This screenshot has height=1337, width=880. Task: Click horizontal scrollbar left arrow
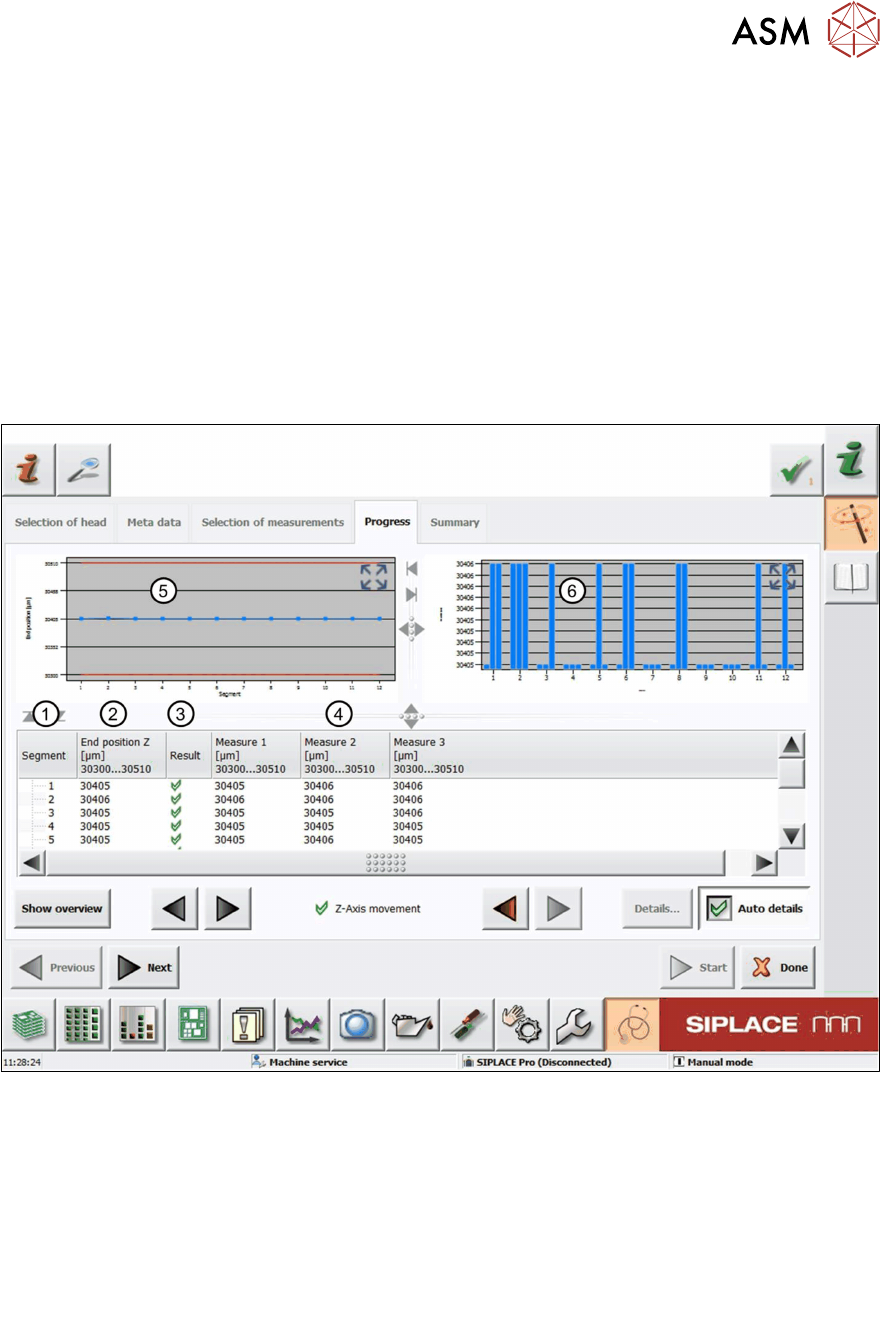(x=31, y=863)
